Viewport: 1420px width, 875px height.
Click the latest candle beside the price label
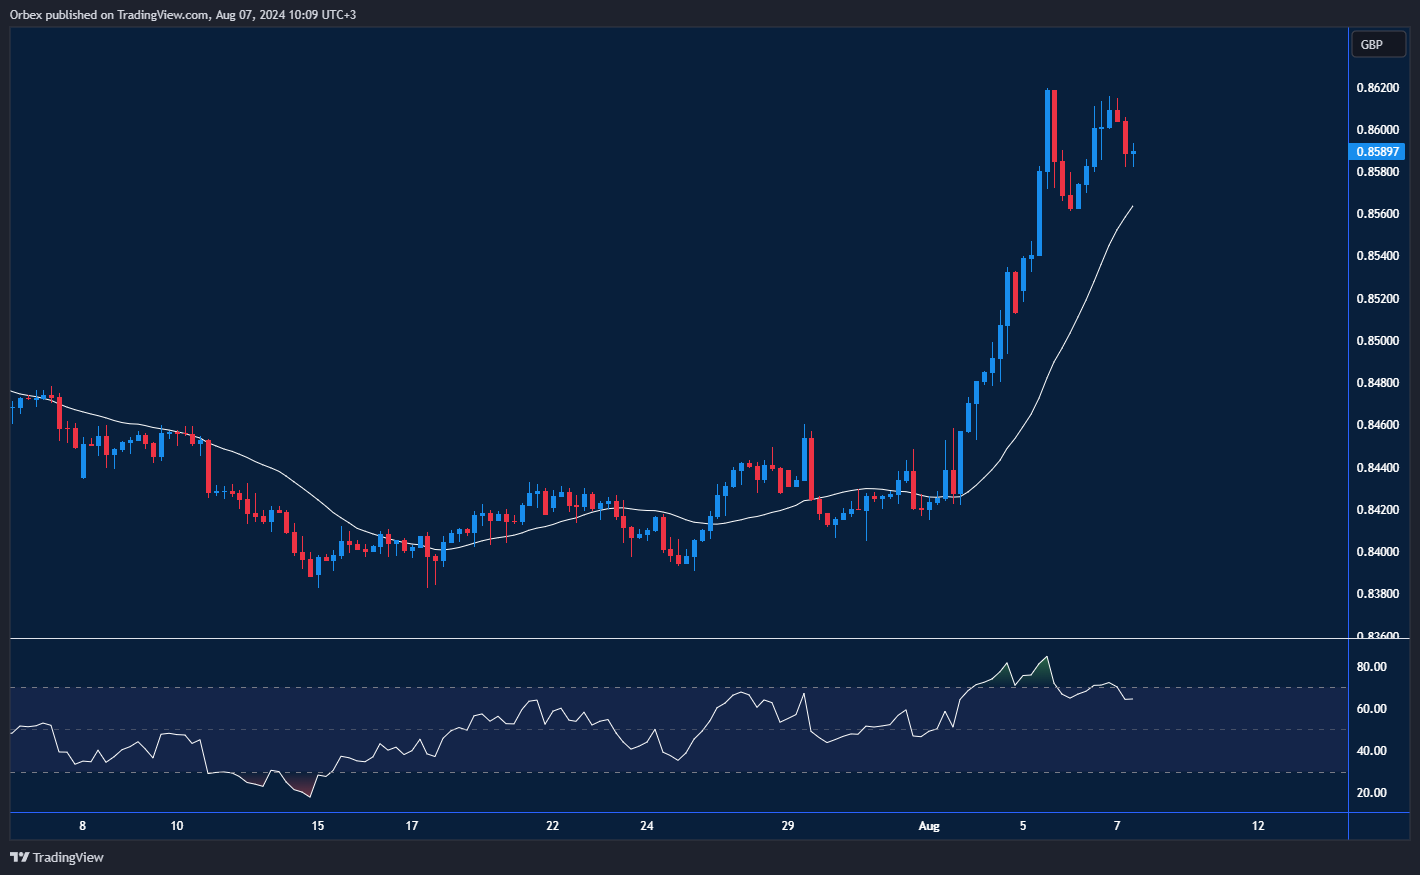point(1133,153)
